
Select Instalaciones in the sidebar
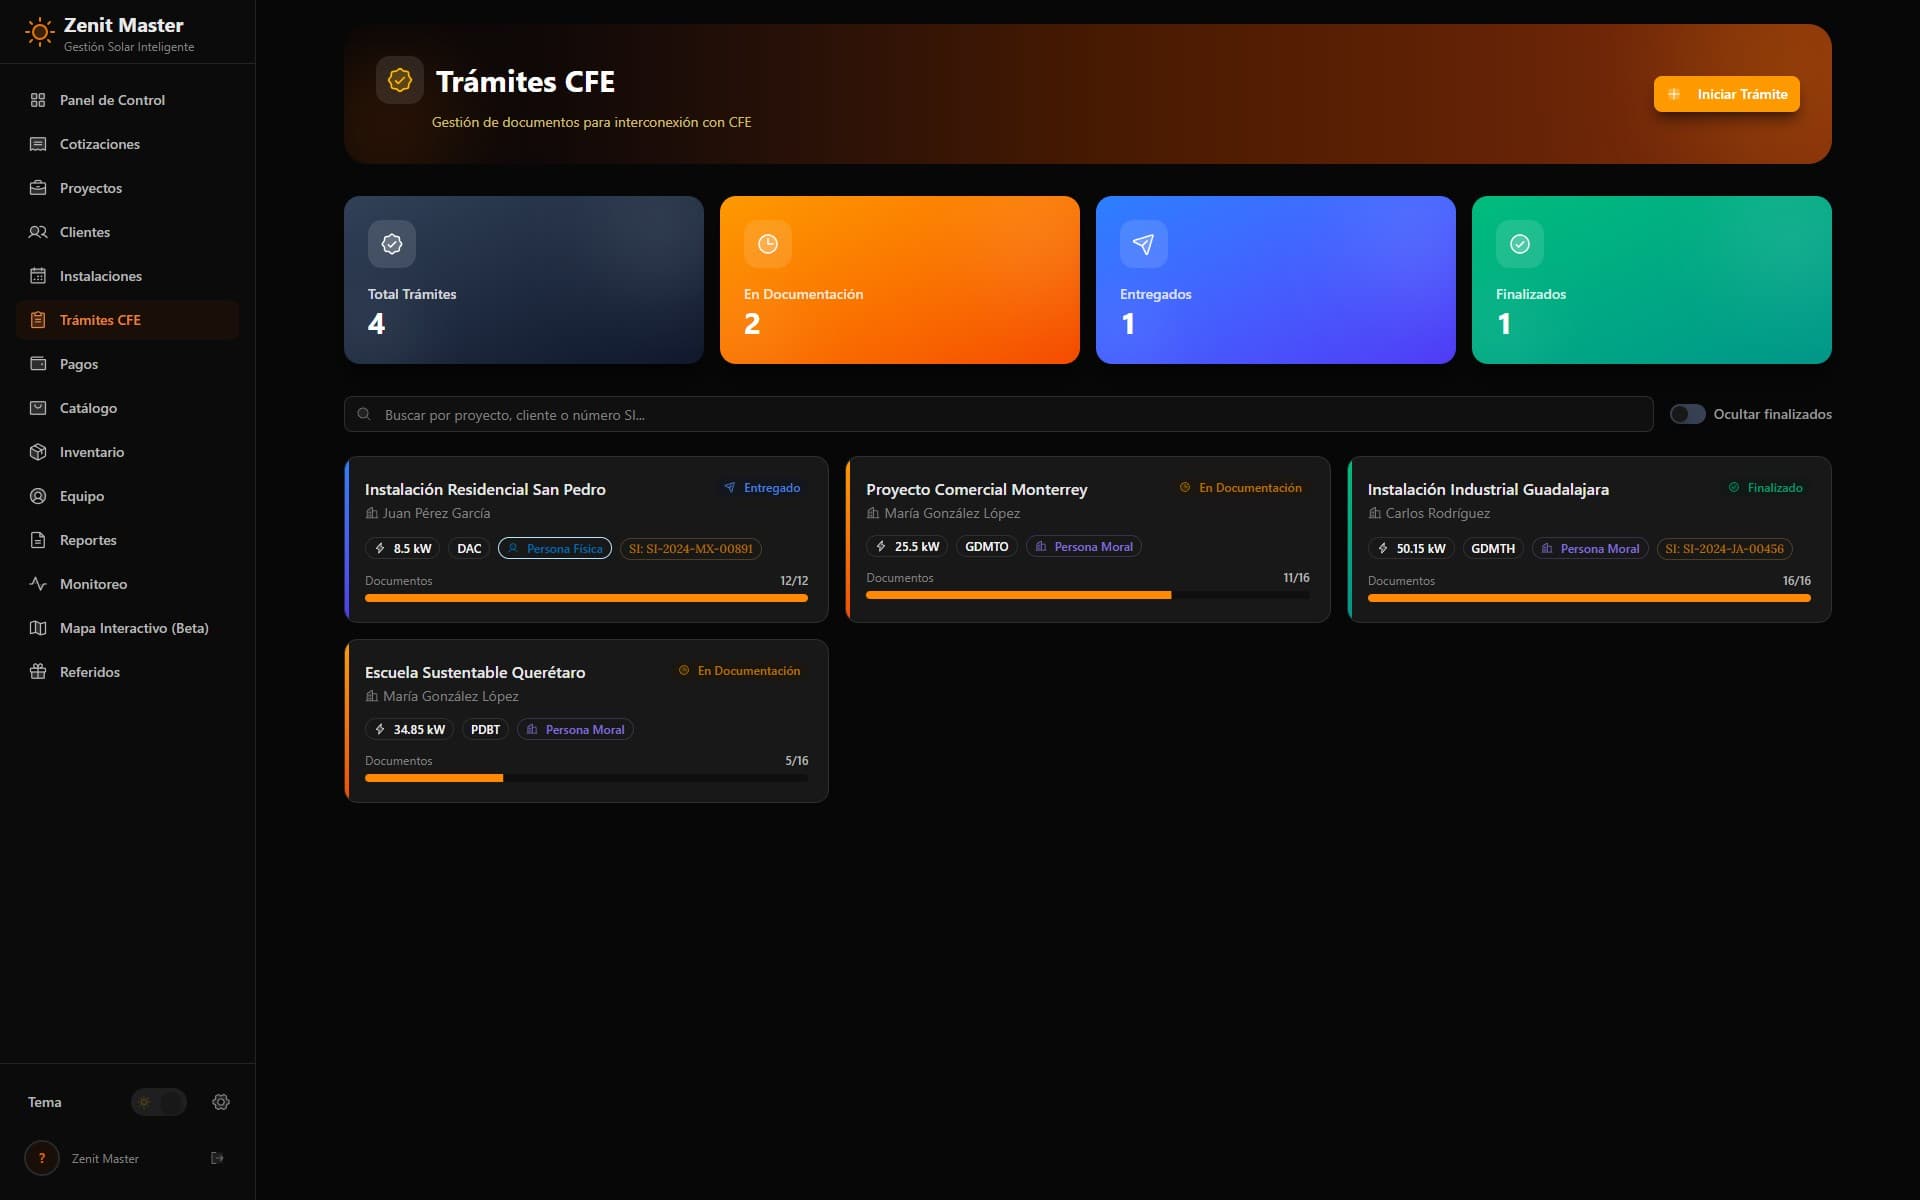[128, 276]
